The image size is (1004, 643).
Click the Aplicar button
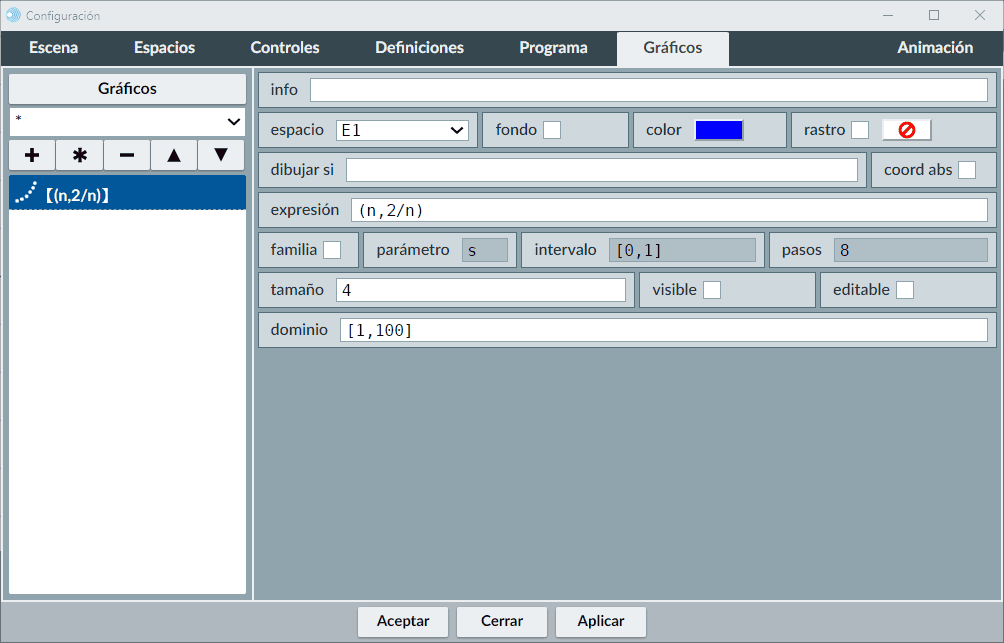click(x=600, y=621)
